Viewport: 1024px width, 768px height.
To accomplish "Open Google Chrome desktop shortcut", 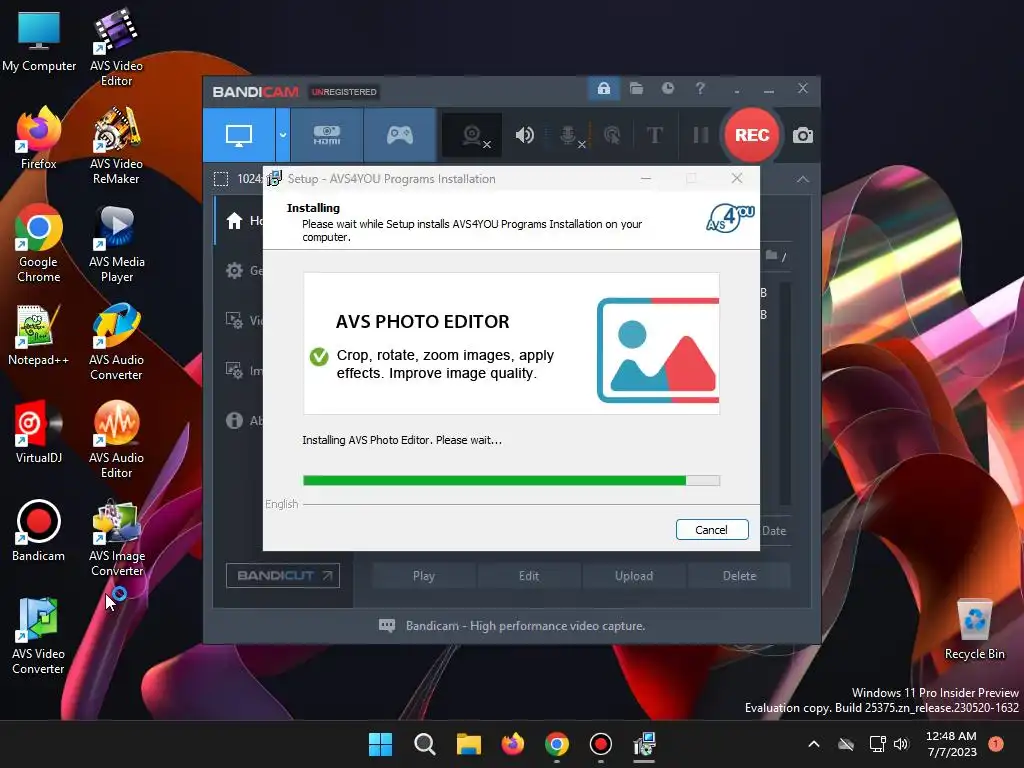I will tap(39, 243).
